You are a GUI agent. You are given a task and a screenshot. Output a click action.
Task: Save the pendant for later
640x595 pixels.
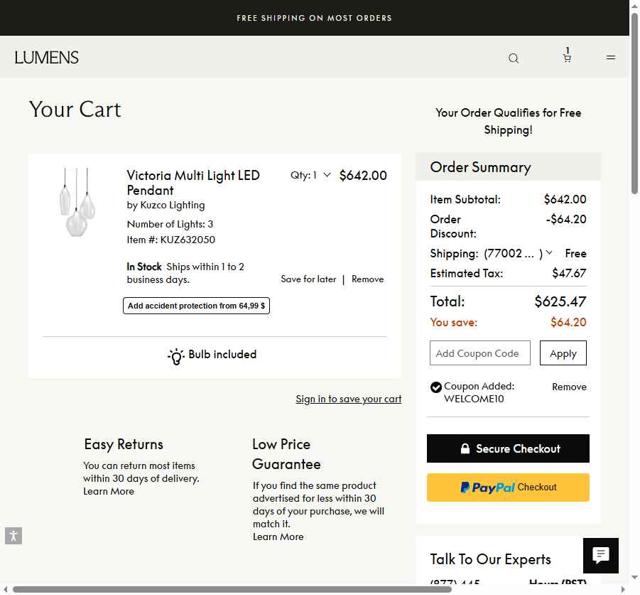308,279
